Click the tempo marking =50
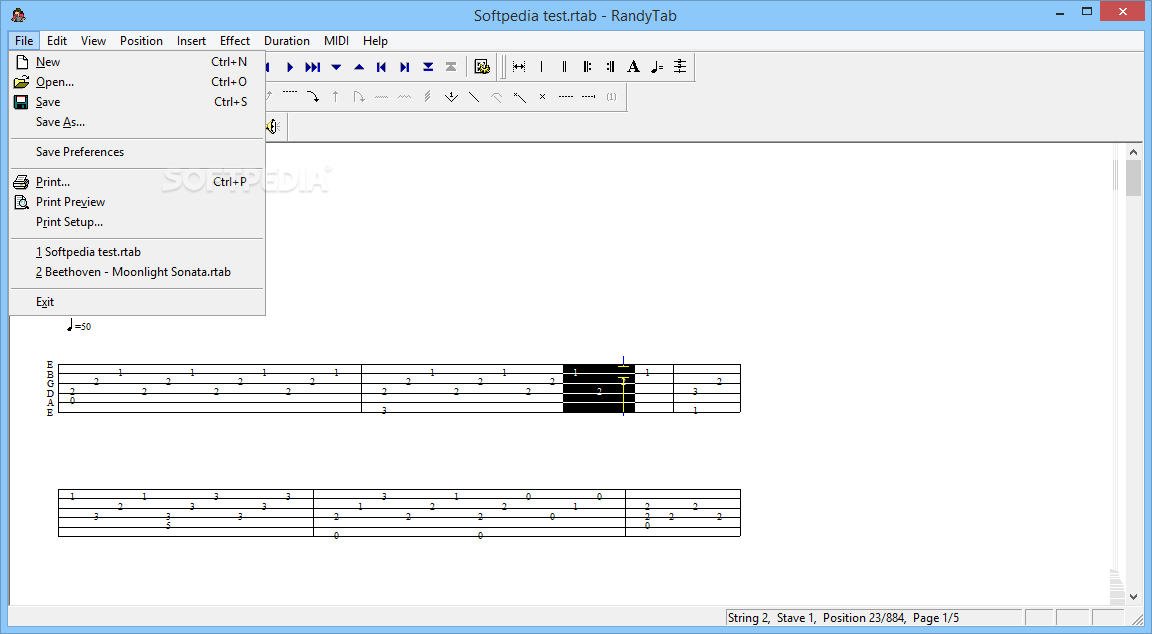The image size is (1152, 634). 79,325
